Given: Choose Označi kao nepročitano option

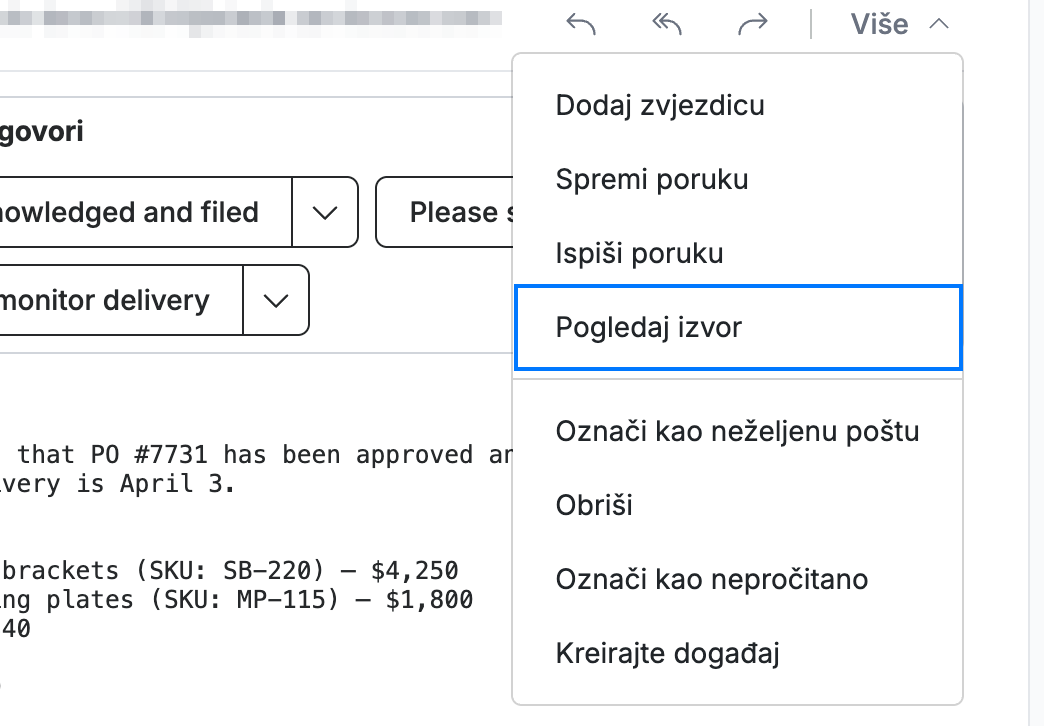Looking at the screenshot, I should click(738, 579).
